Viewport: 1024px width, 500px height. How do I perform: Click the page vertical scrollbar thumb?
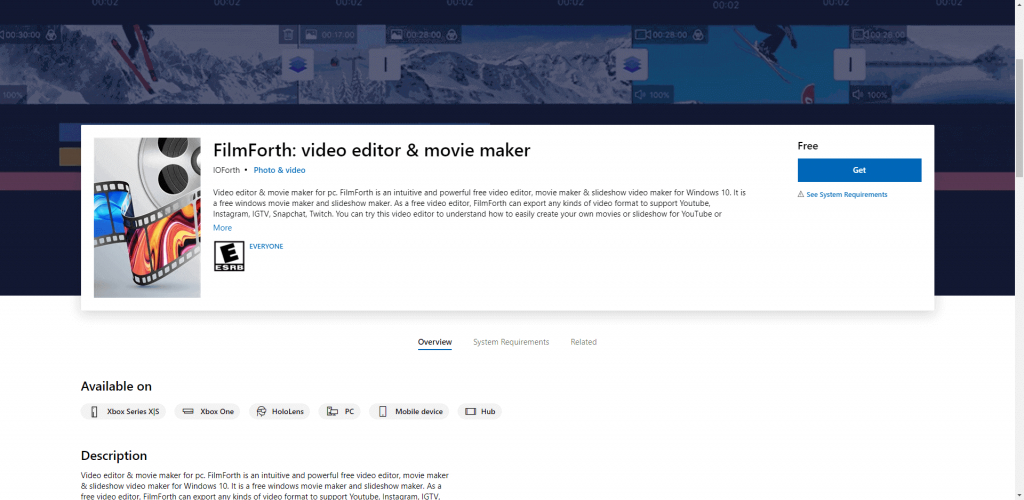pyautogui.click(x=1019, y=117)
